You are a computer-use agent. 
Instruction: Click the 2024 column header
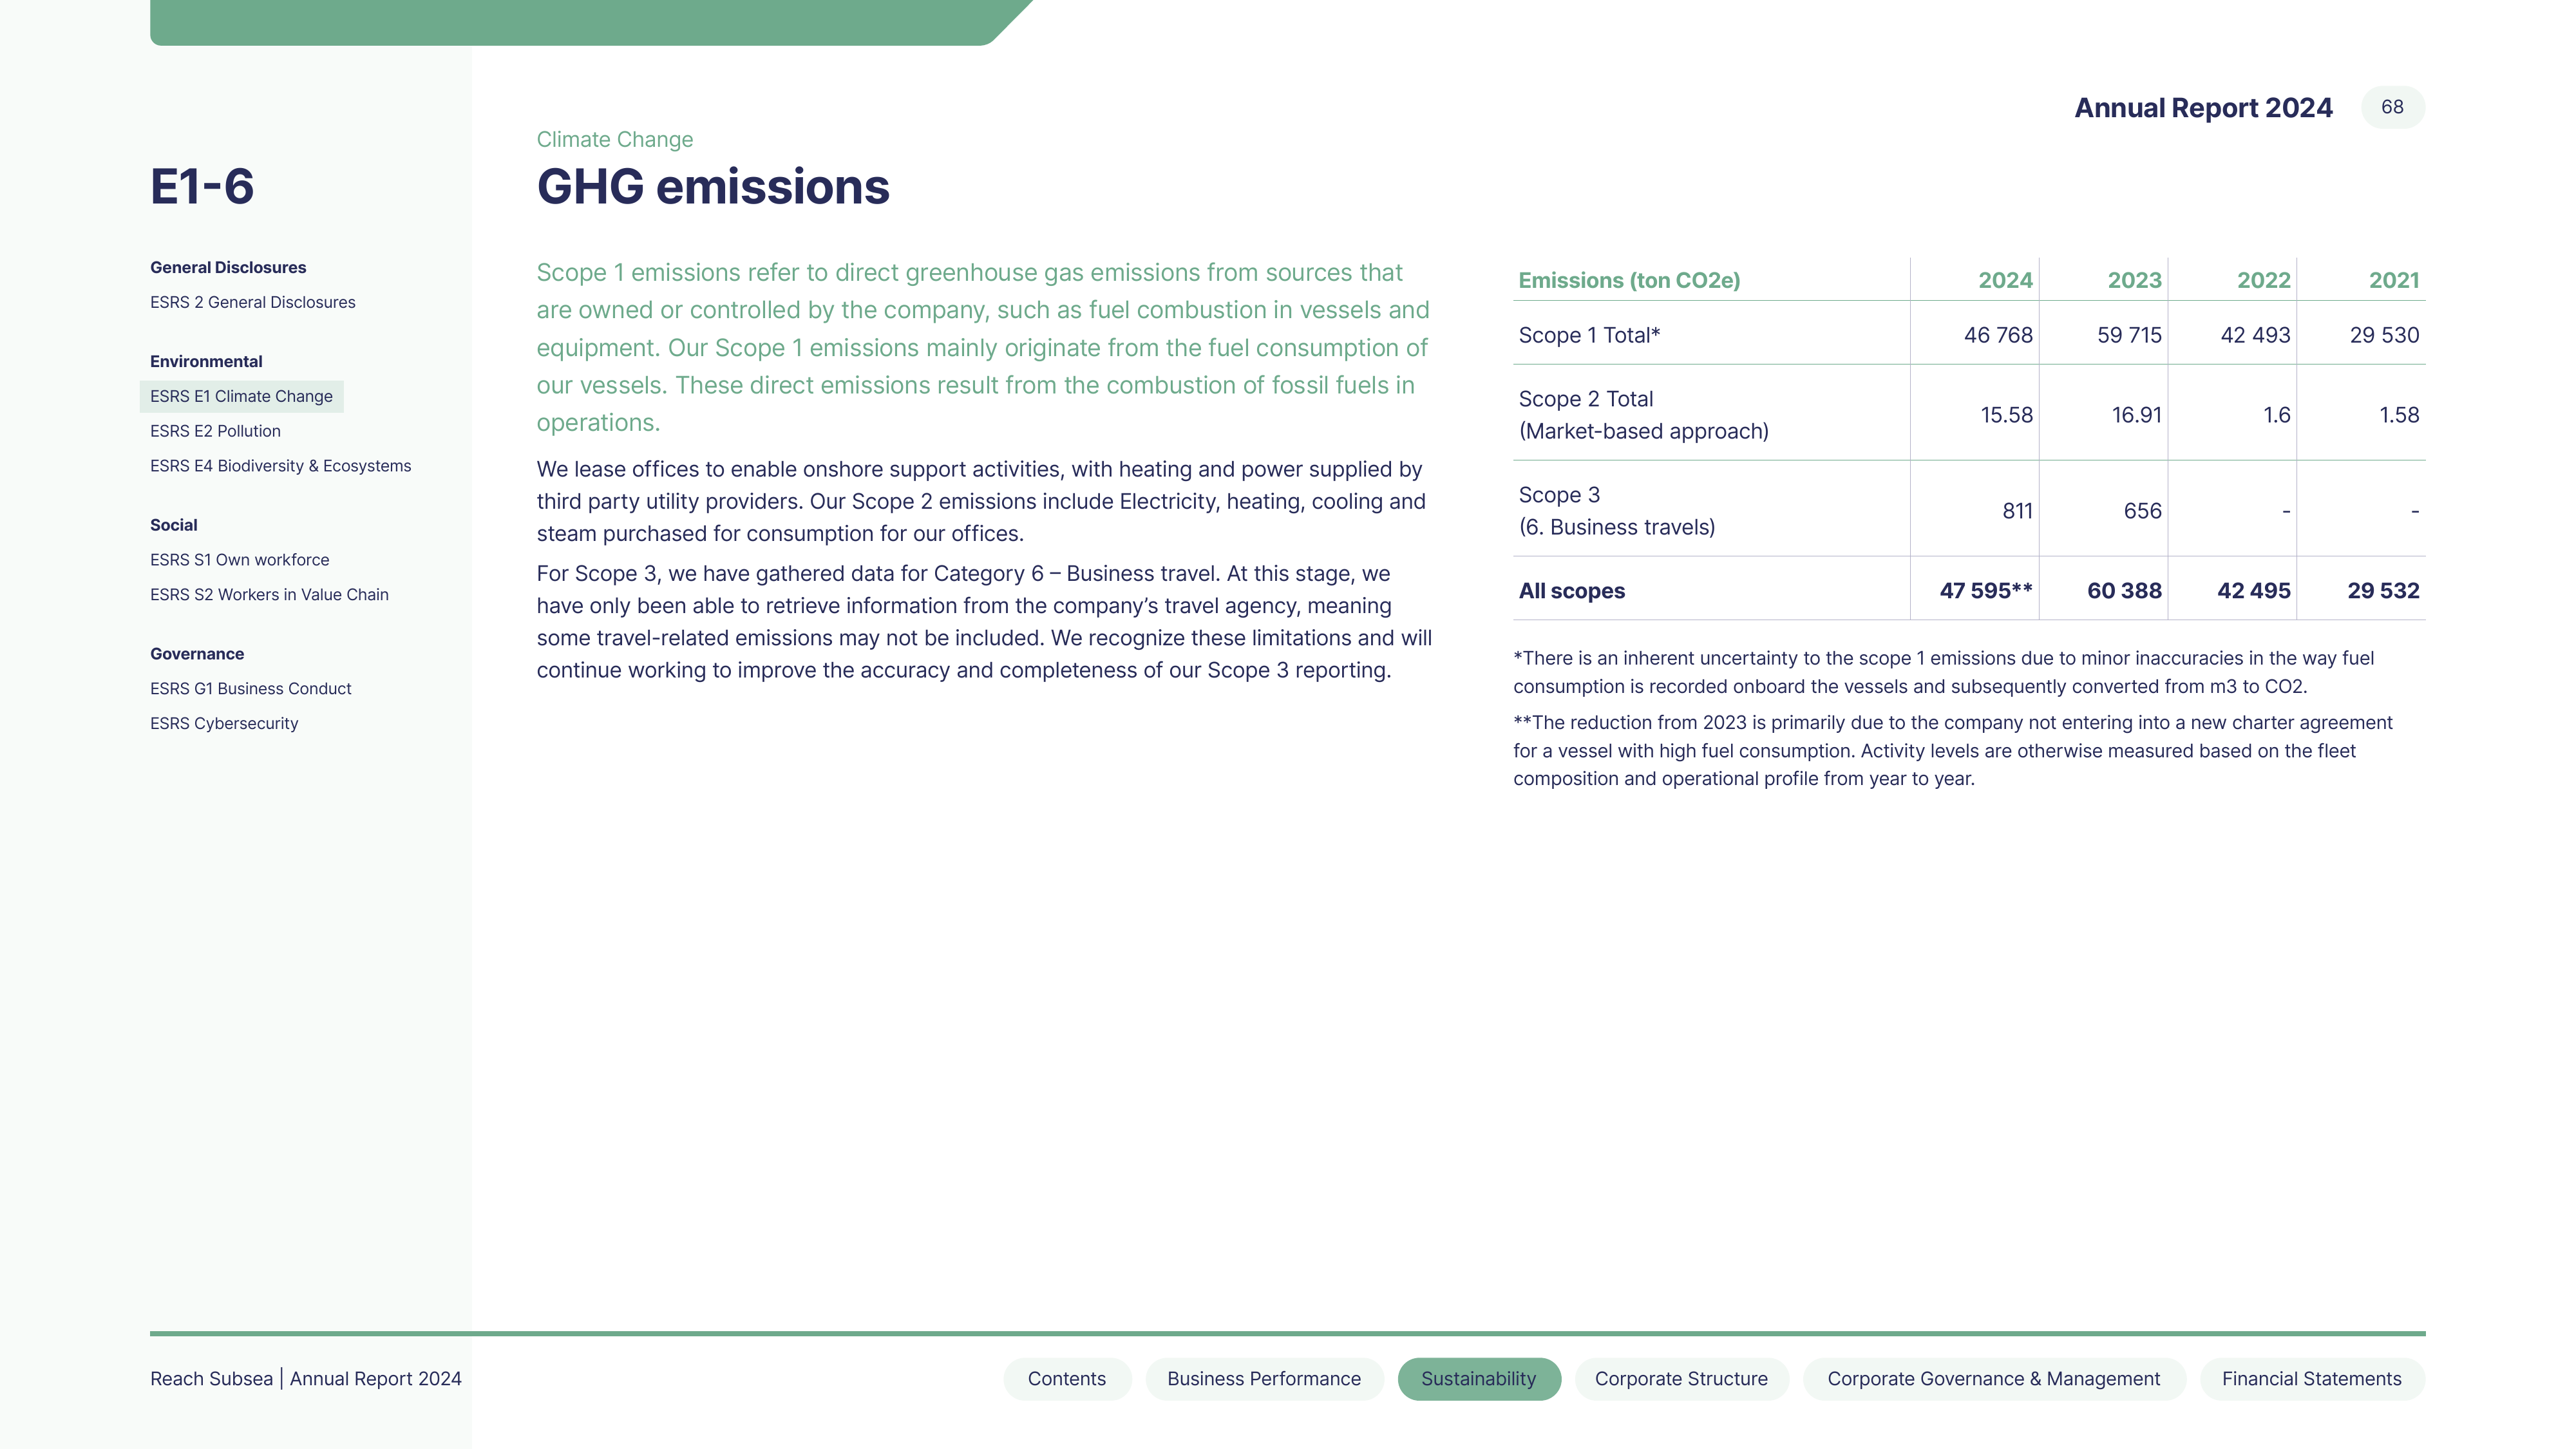[x=2005, y=281]
